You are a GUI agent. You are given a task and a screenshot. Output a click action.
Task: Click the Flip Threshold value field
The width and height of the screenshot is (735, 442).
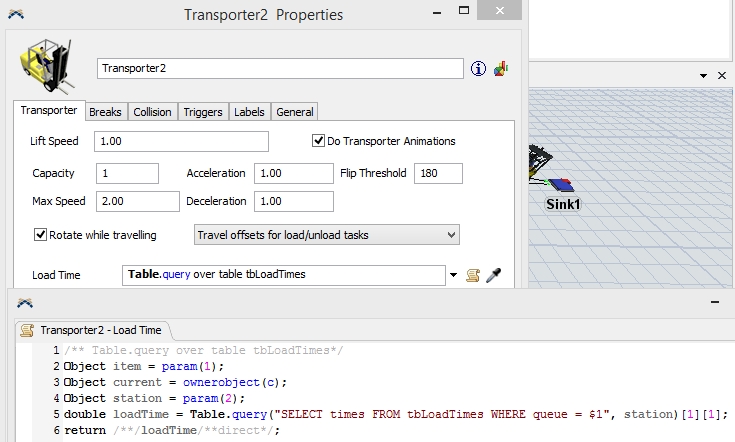[438, 173]
